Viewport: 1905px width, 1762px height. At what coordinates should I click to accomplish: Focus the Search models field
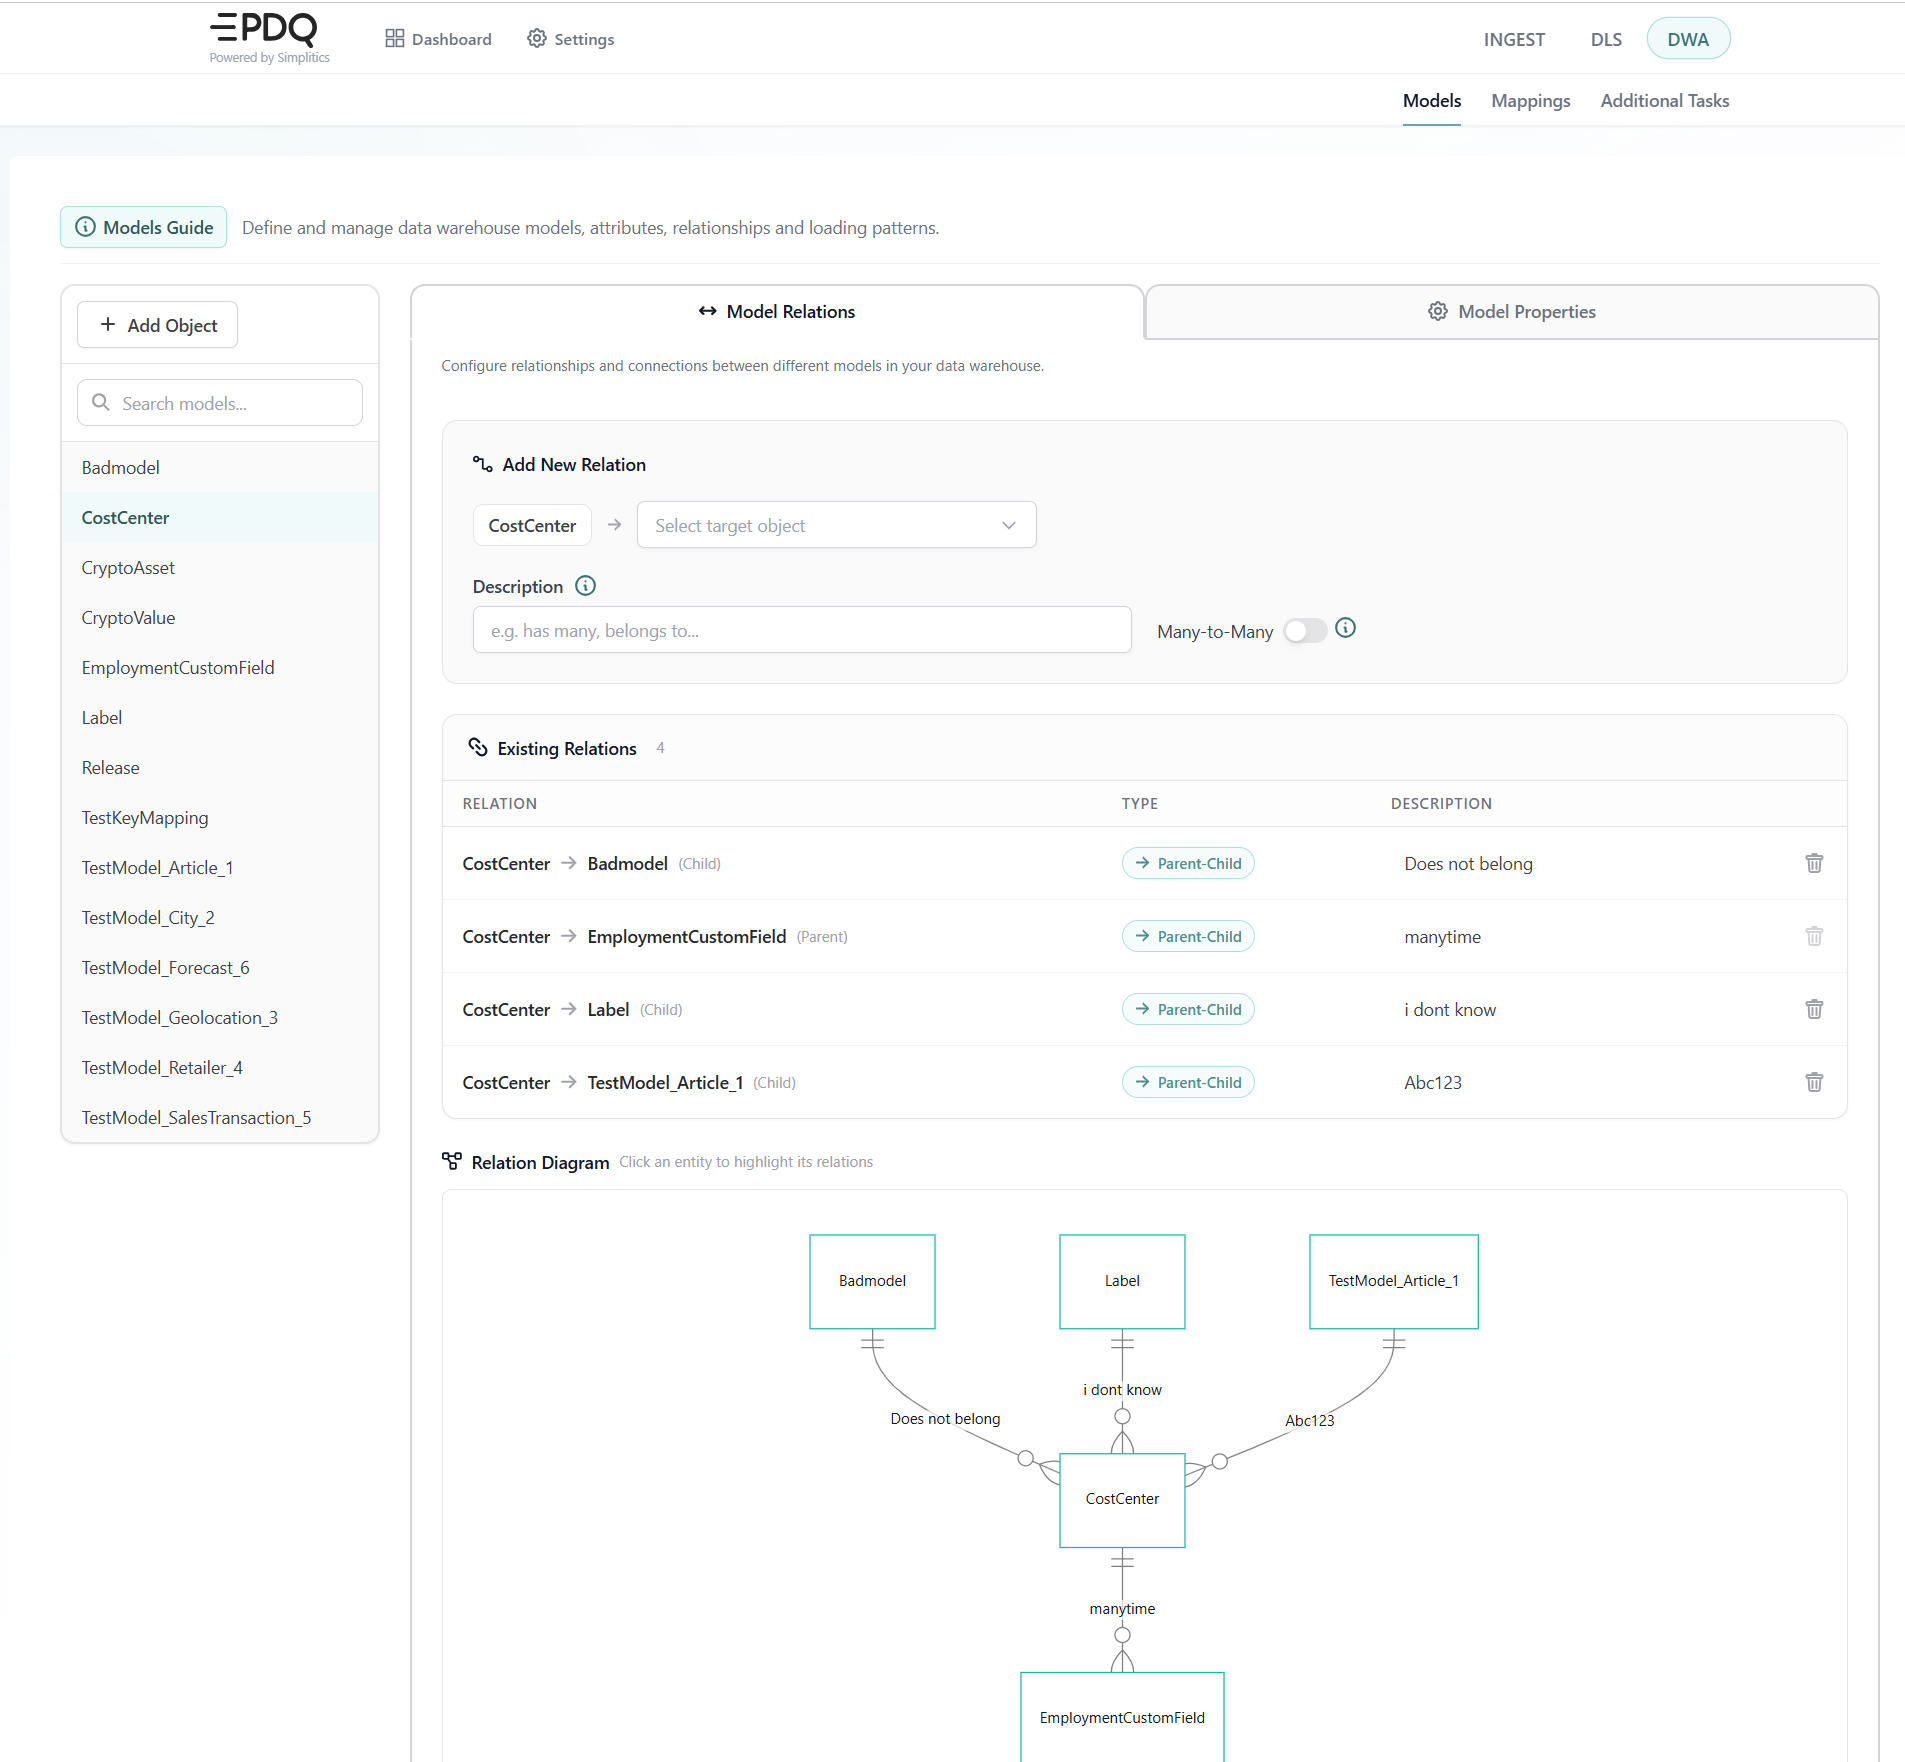coord(220,403)
